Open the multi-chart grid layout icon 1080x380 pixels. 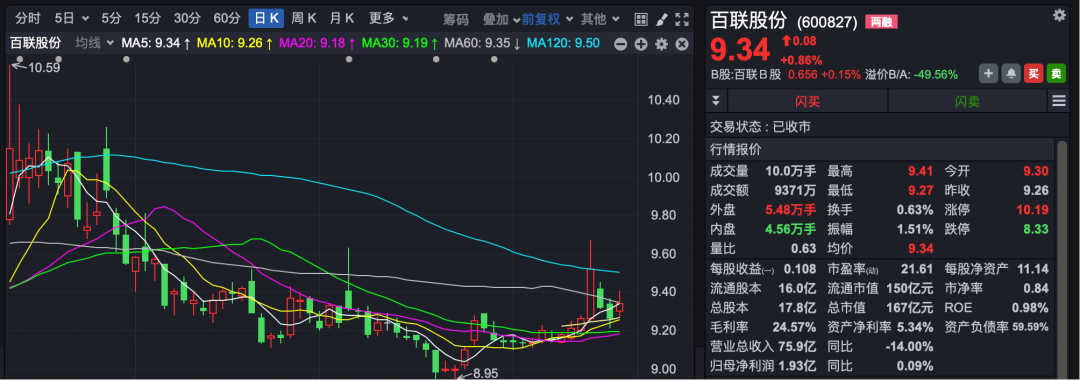point(641,19)
